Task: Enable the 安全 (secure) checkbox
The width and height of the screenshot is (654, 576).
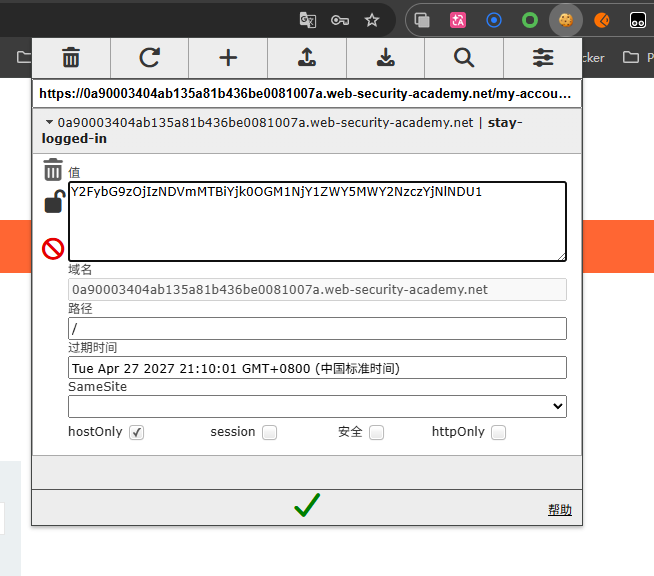Action: click(x=376, y=433)
